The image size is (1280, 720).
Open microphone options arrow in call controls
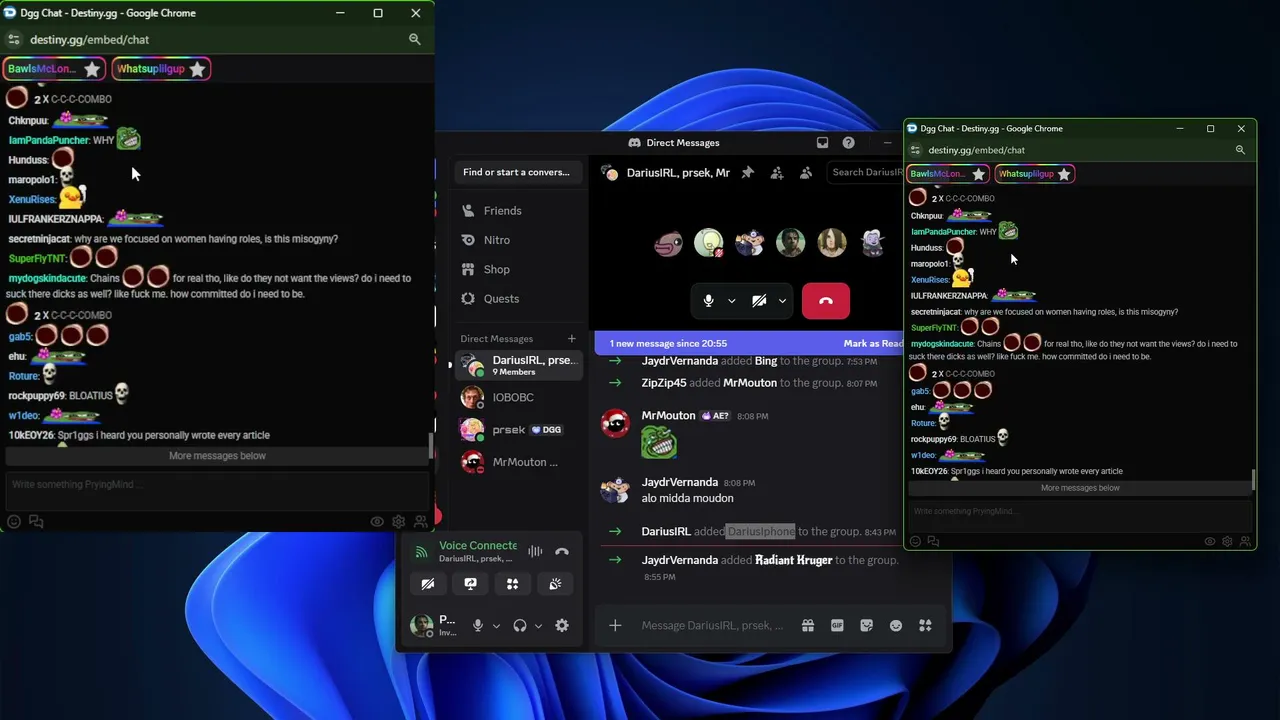(731, 300)
